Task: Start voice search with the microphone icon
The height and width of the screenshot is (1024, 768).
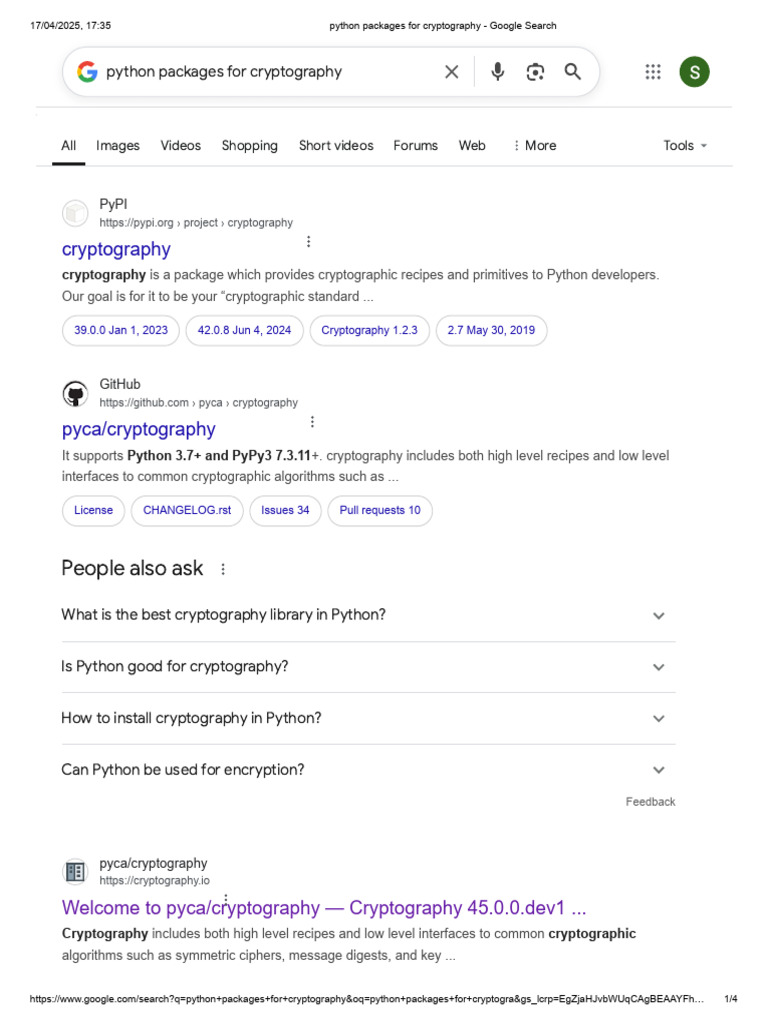Action: (x=497, y=72)
